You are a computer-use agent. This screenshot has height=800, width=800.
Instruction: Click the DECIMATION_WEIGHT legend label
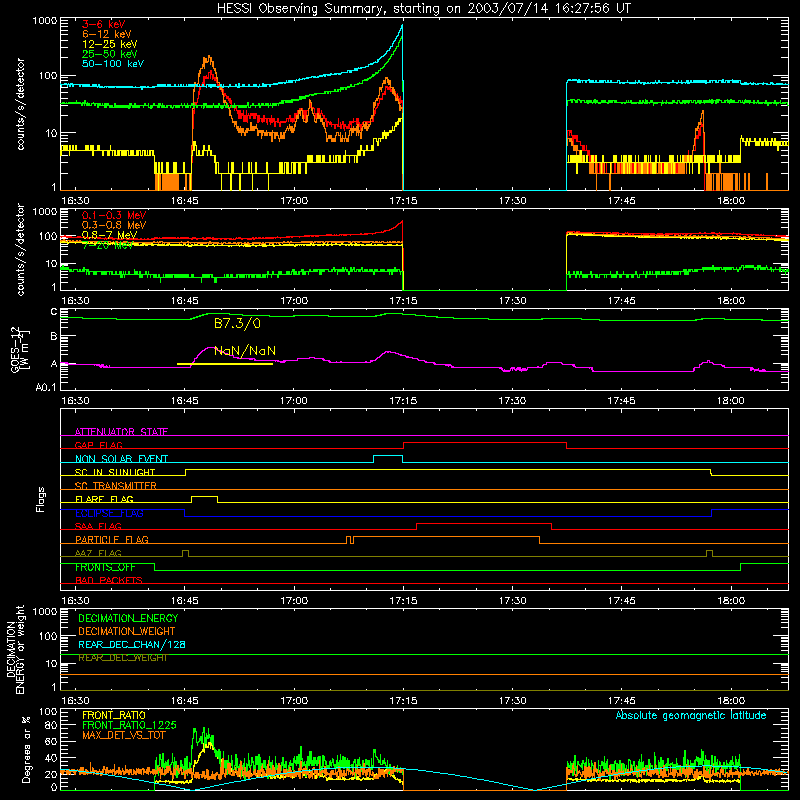127,632
